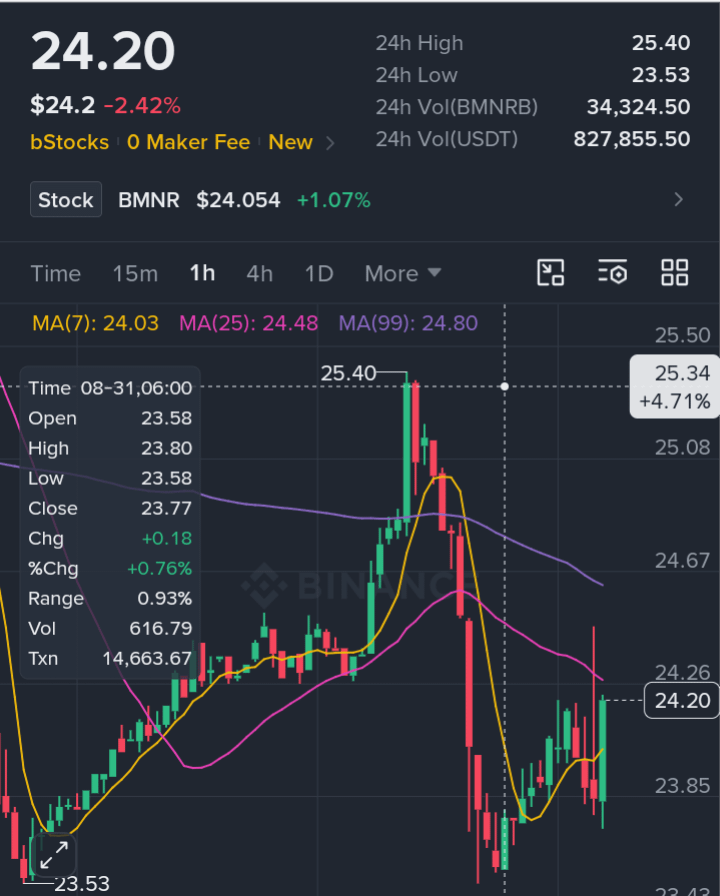The width and height of the screenshot is (720, 896).
Task: Tap the MA(7): 24.03 indicator label
Action: [95, 323]
